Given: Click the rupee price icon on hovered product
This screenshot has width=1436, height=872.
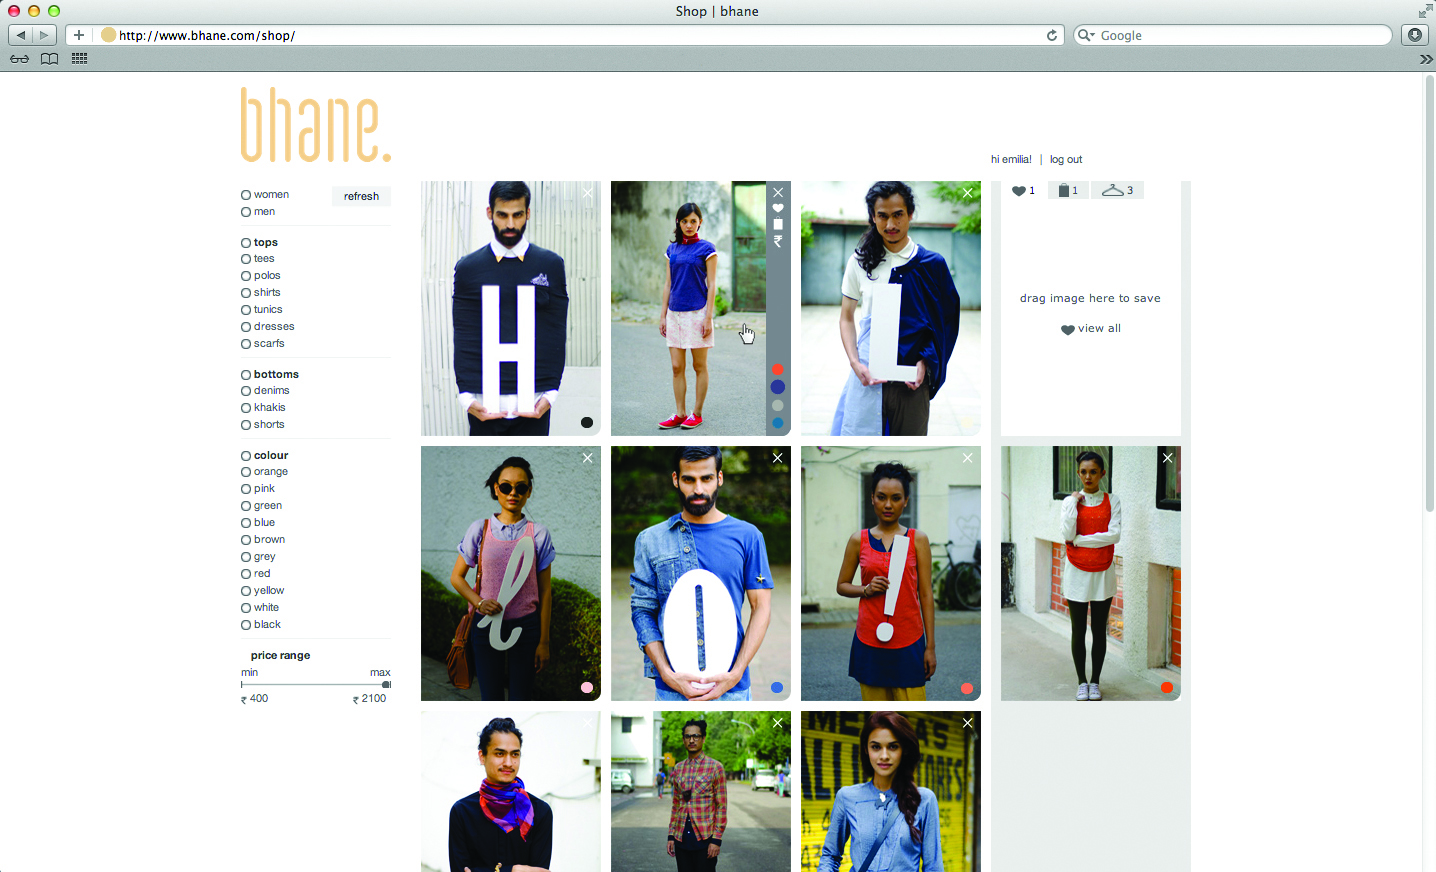Looking at the screenshot, I should 778,241.
